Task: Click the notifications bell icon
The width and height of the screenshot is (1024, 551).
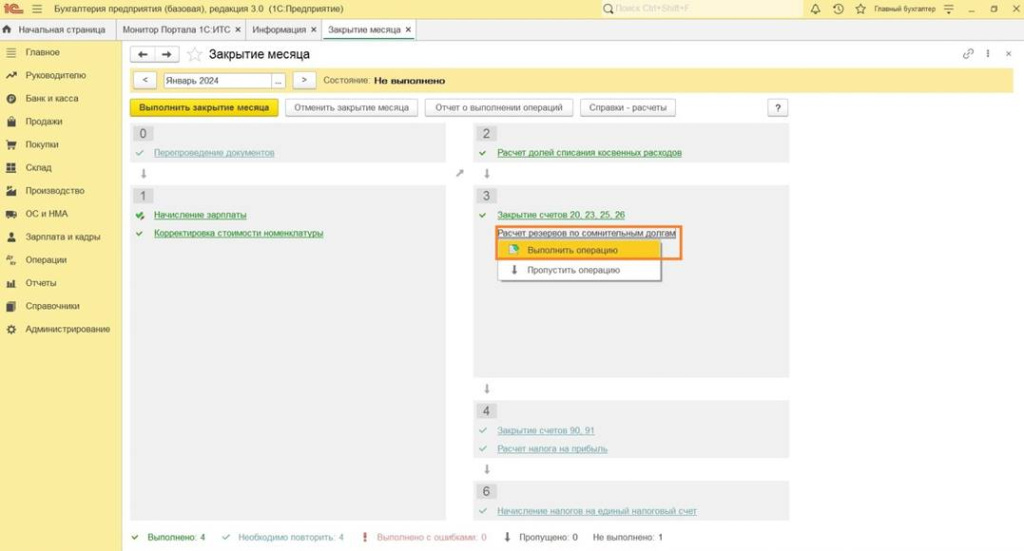Action: 816,9
